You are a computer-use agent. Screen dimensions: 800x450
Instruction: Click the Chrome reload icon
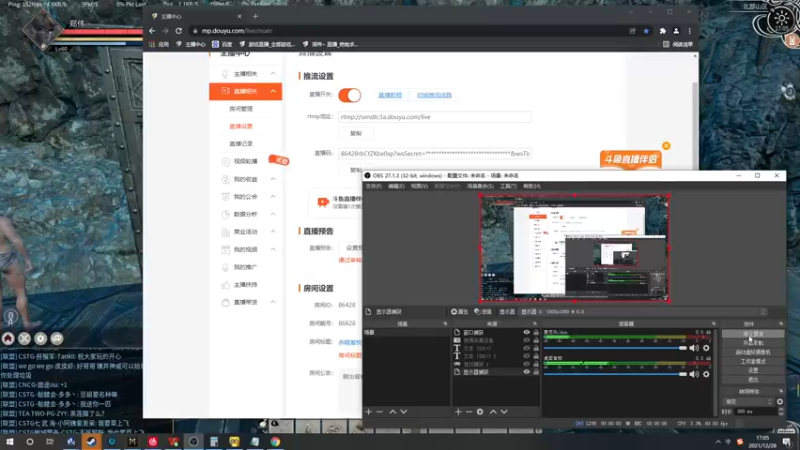[x=179, y=31]
